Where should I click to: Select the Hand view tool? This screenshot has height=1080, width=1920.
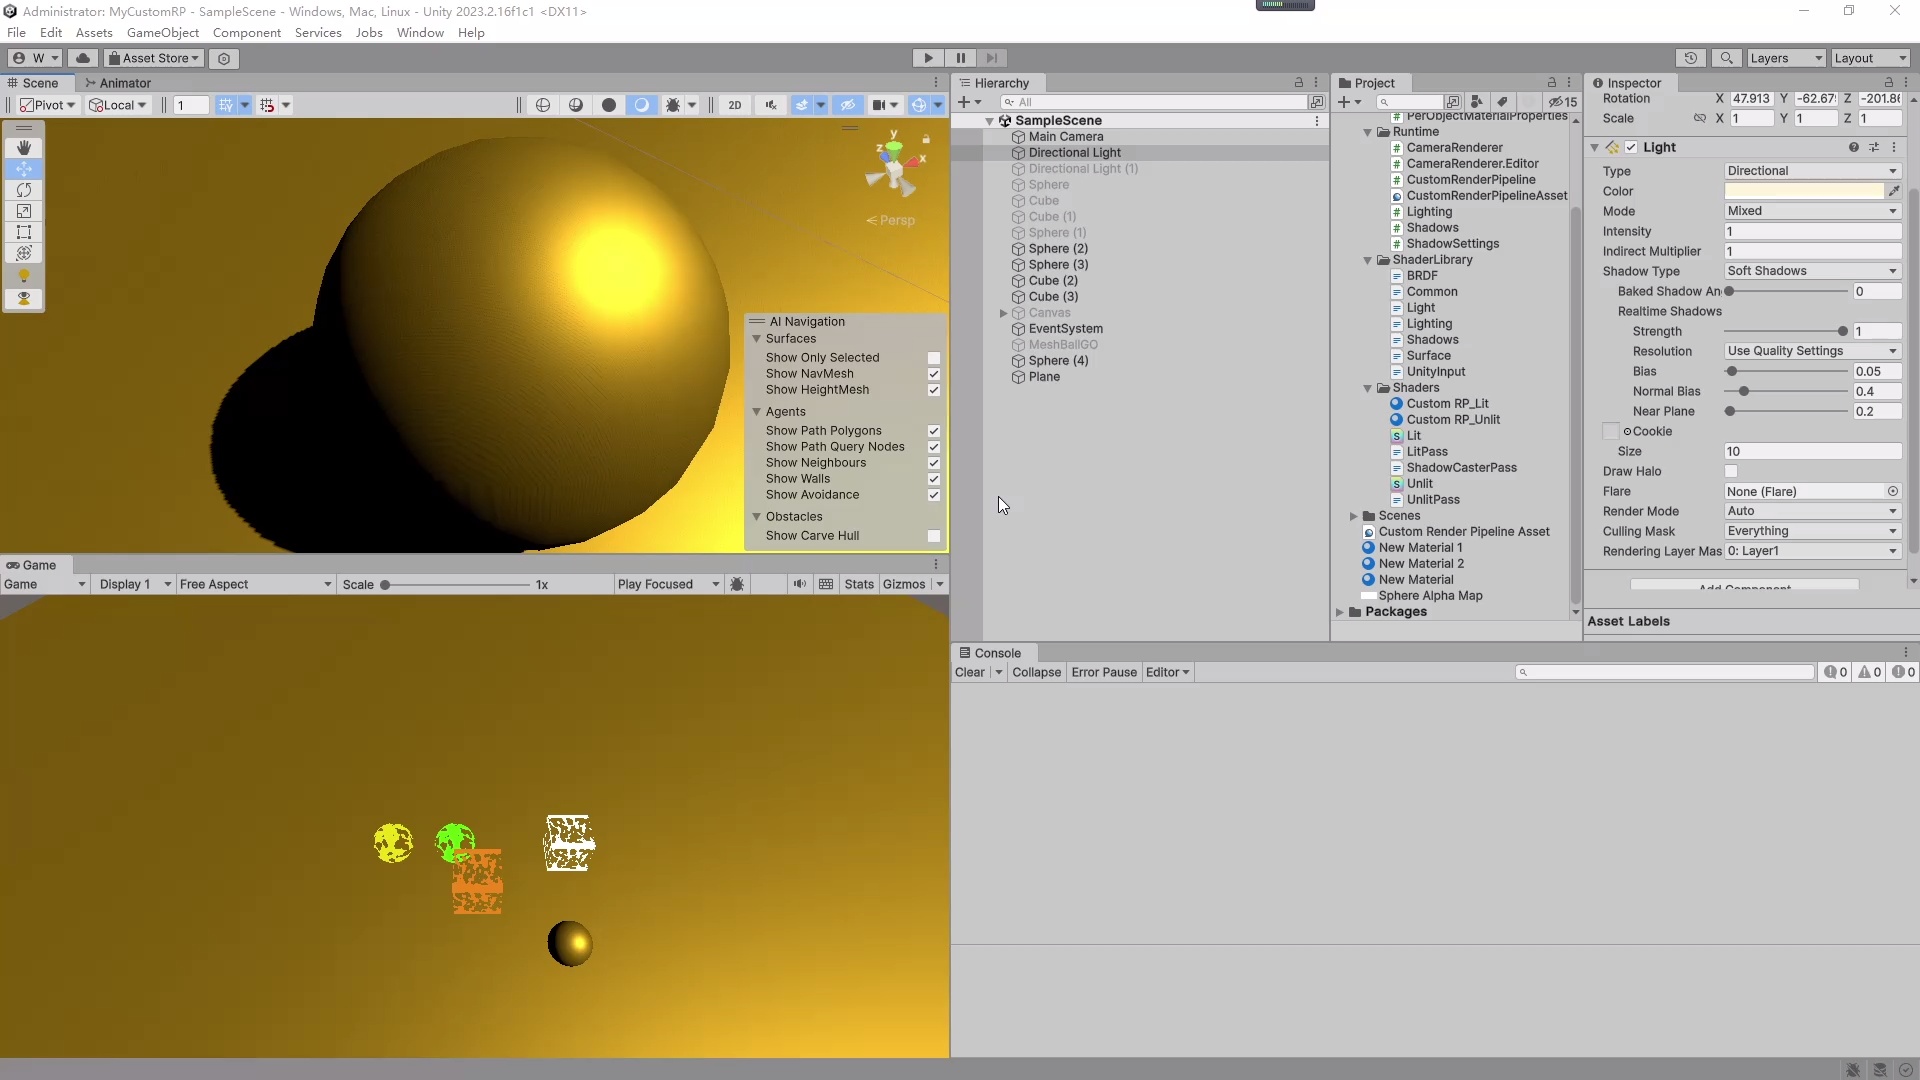coord(24,148)
